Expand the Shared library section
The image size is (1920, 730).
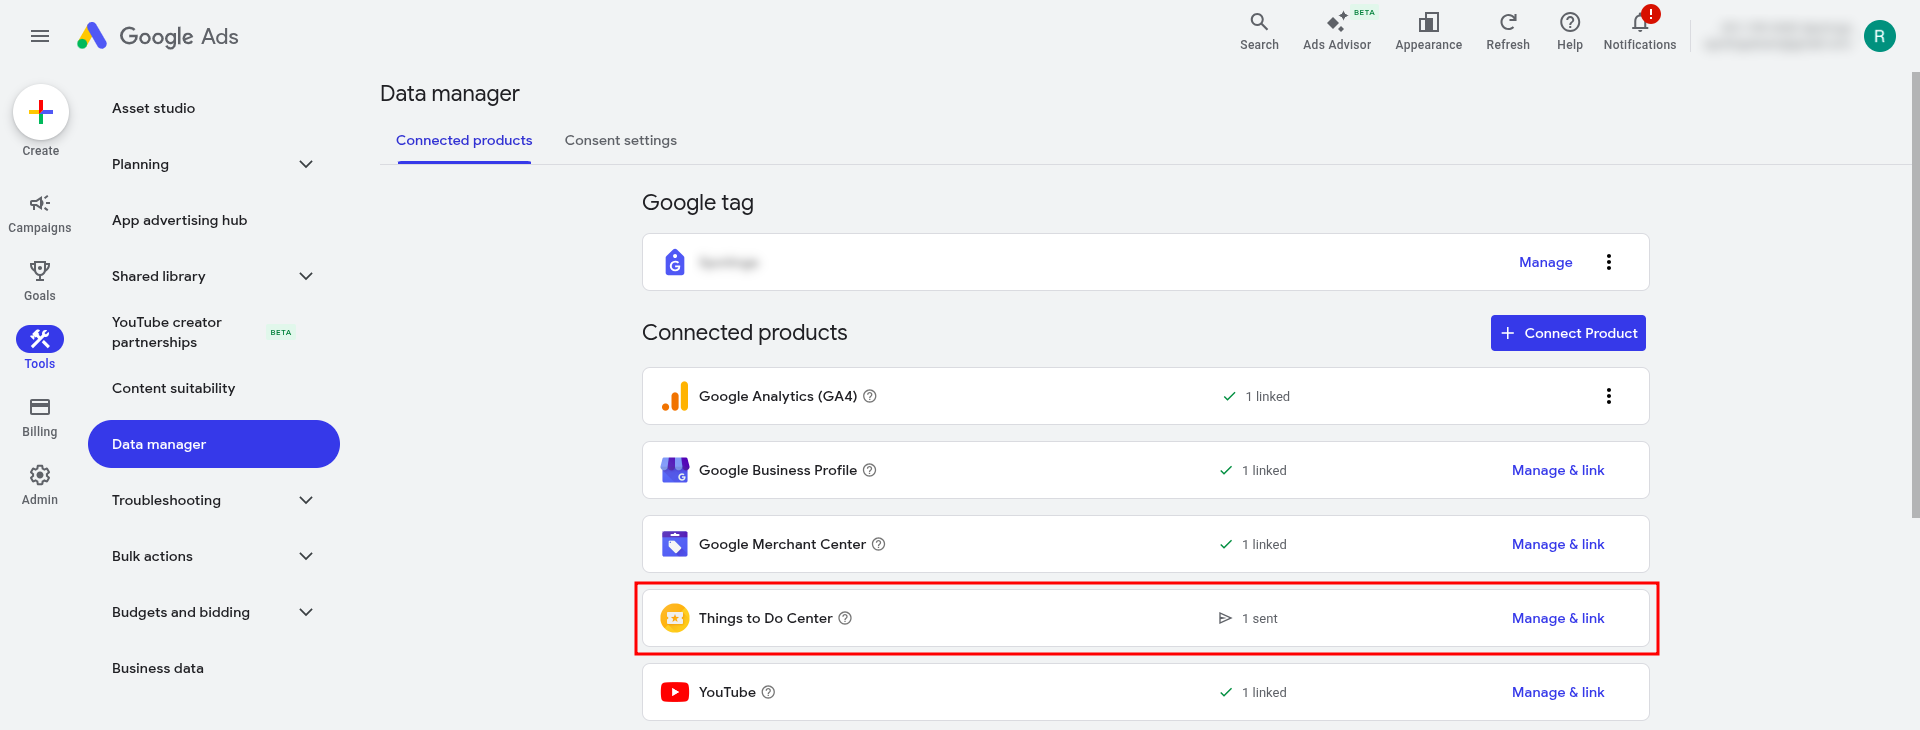(x=306, y=276)
